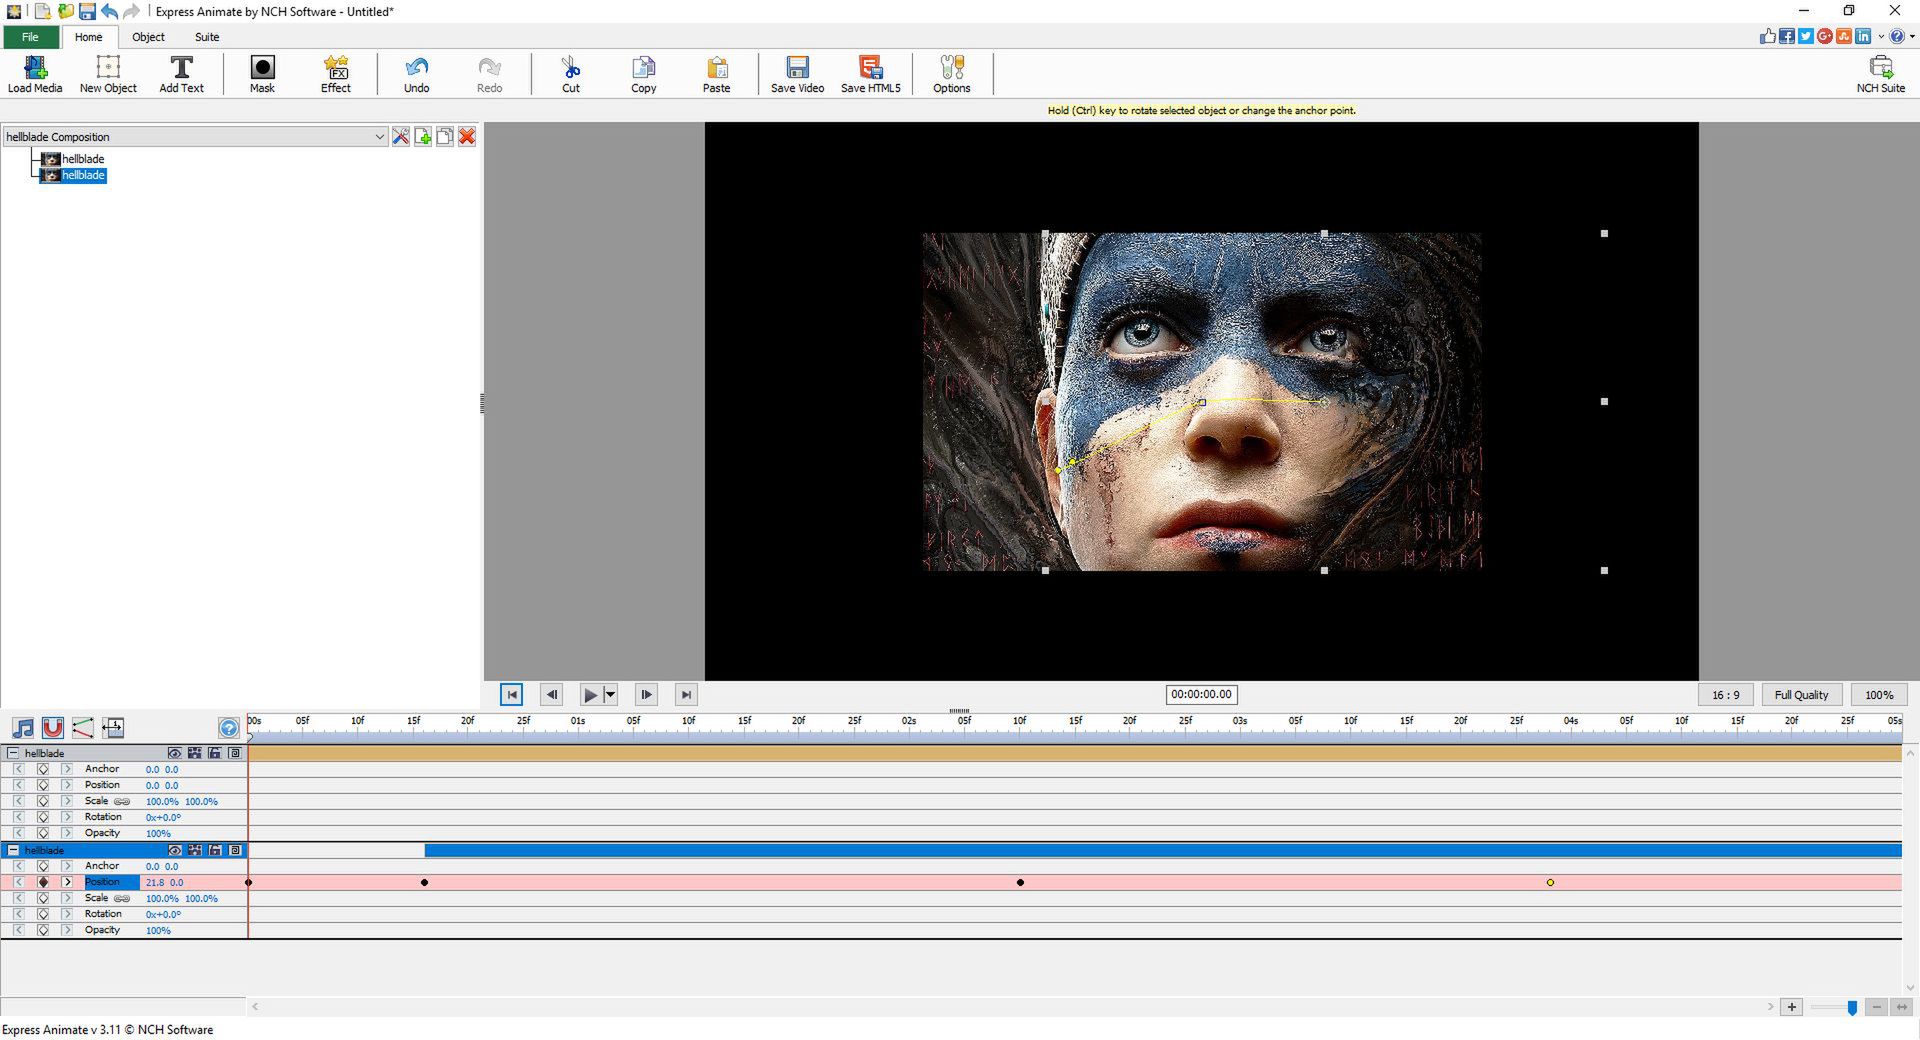This screenshot has width=1920, height=1040.
Task: Switch to the Home tab
Action: click(x=88, y=37)
